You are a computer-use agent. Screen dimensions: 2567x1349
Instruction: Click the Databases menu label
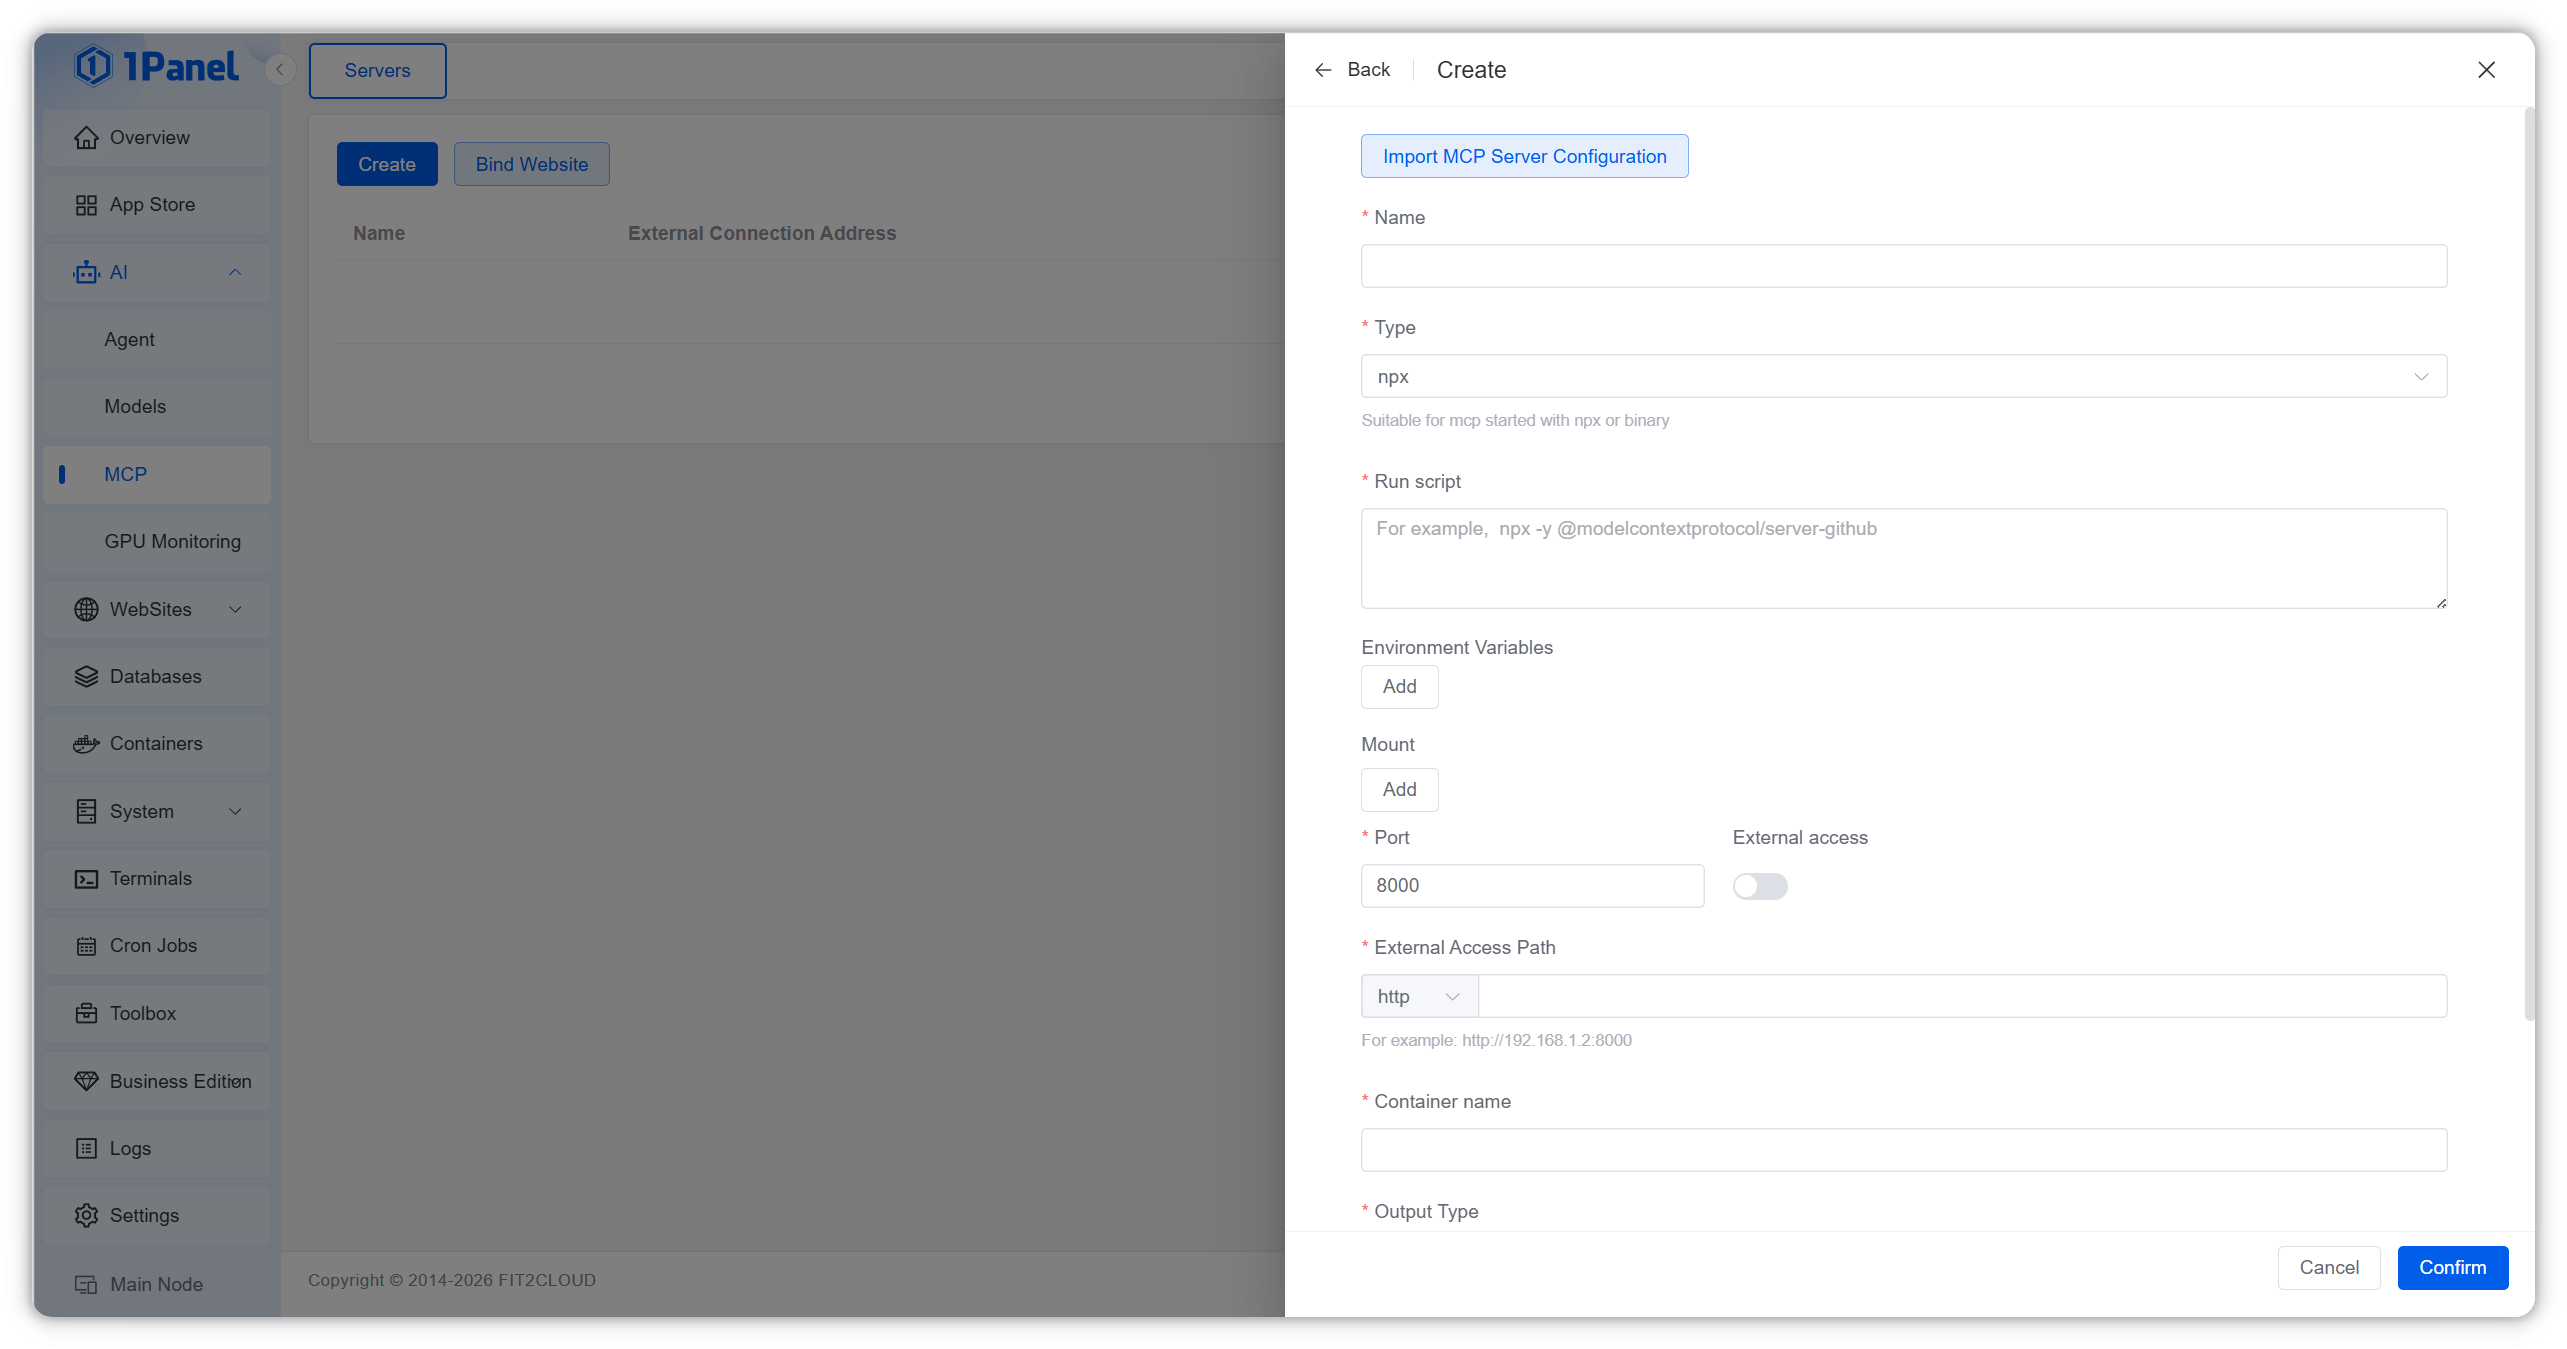pos(155,676)
